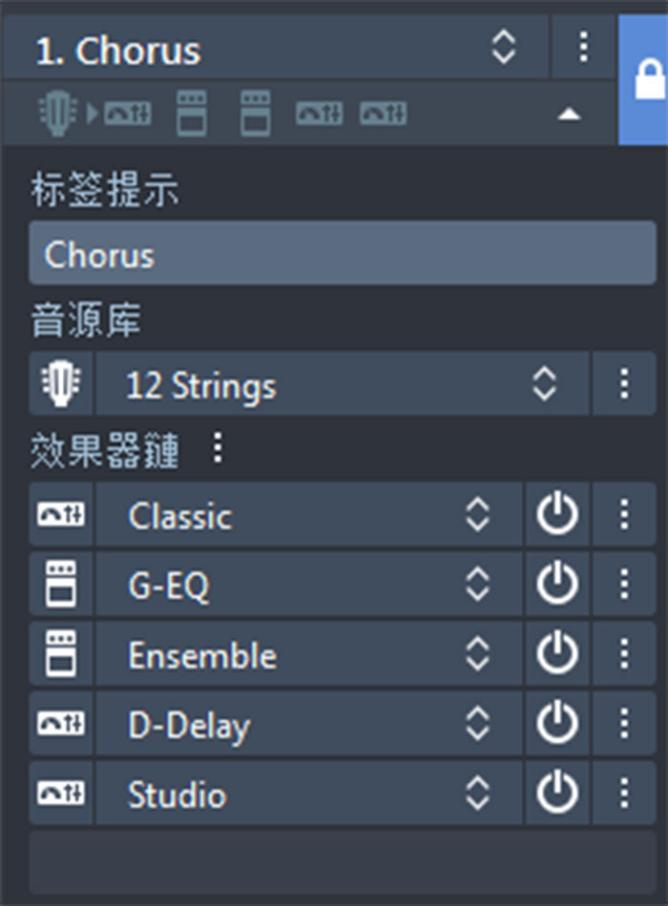This screenshot has height=906, width=668.
Task: Click the Classic pedal icon
Action: (x=59, y=515)
